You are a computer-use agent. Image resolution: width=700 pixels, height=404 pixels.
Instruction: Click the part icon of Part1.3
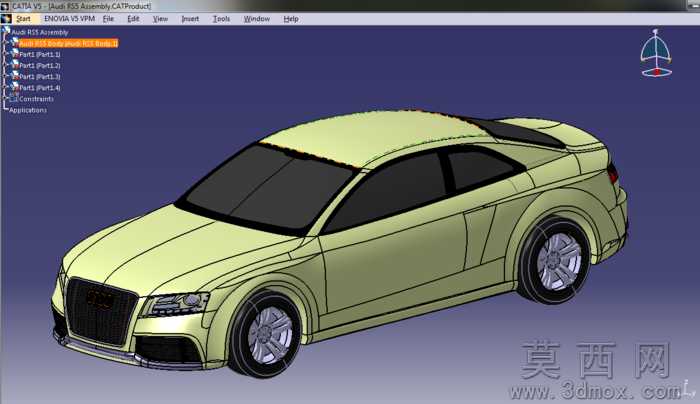click(x=15, y=76)
